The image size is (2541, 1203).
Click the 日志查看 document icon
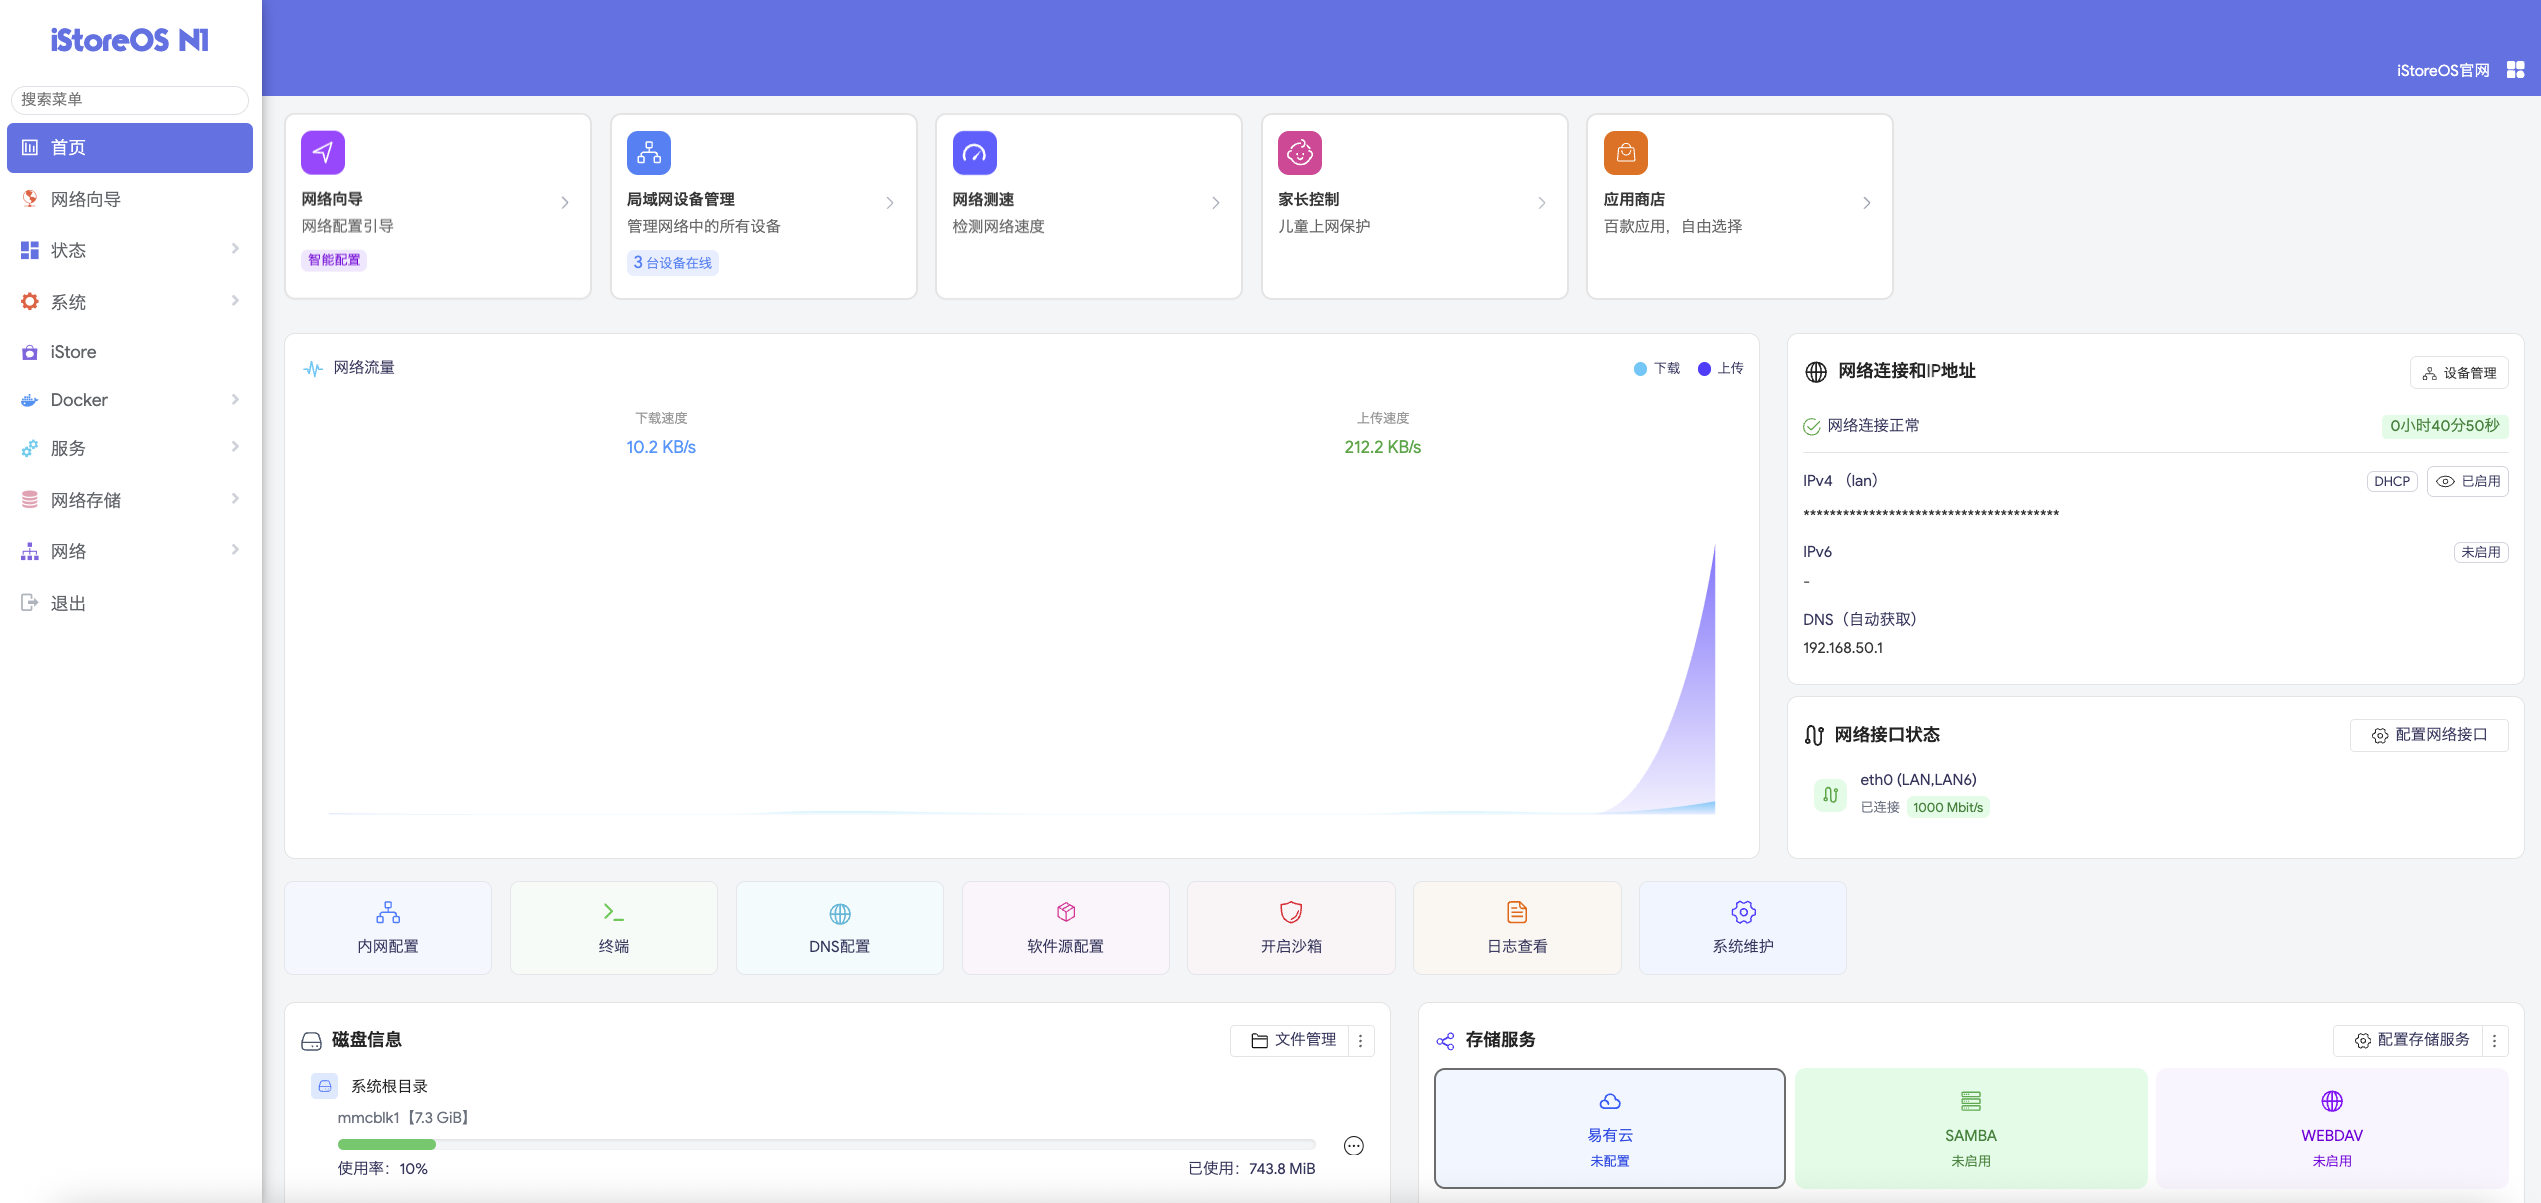pos(1516,912)
